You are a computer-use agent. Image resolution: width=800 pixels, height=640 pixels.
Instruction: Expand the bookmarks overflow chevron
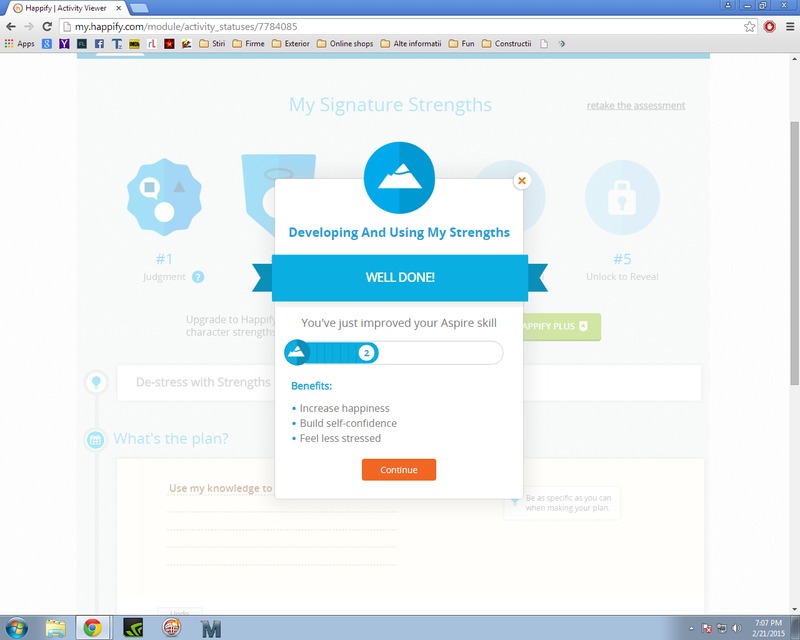562,44
